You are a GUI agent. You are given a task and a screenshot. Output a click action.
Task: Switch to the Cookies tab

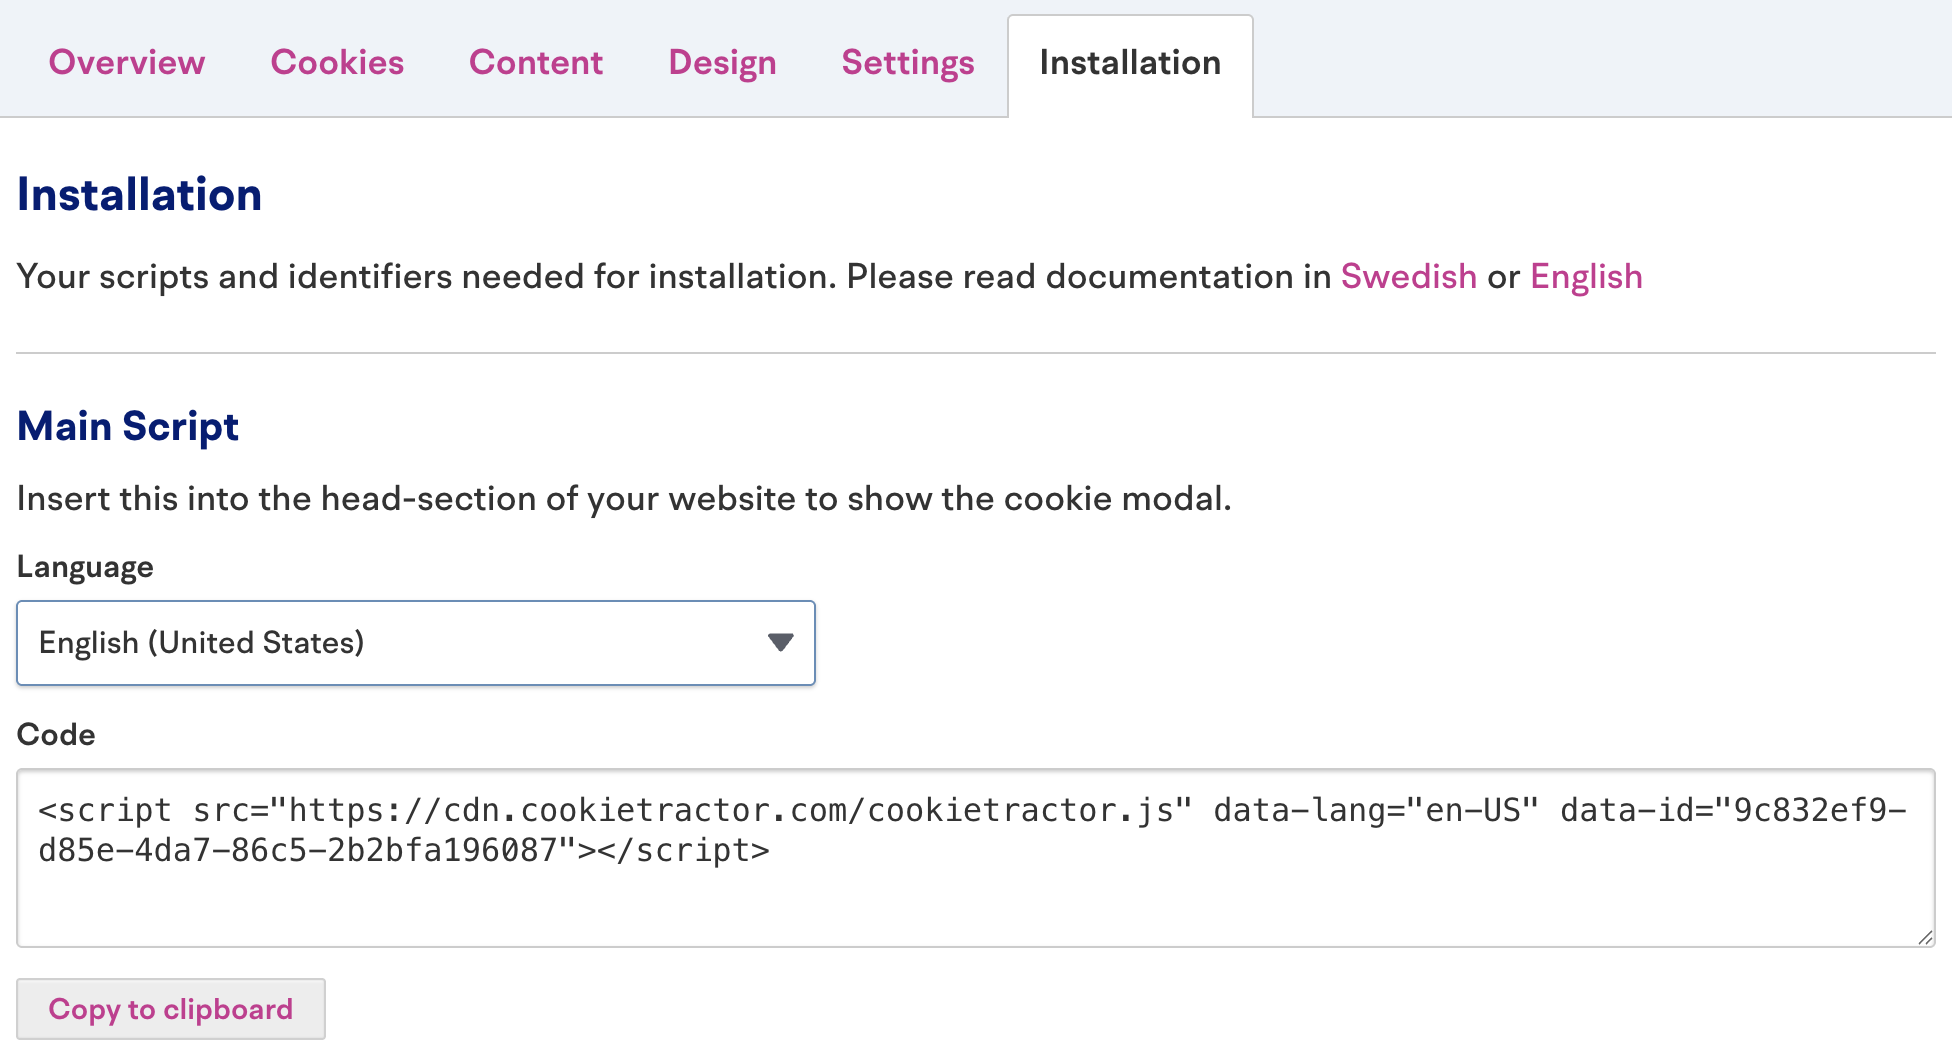[337, 62]
